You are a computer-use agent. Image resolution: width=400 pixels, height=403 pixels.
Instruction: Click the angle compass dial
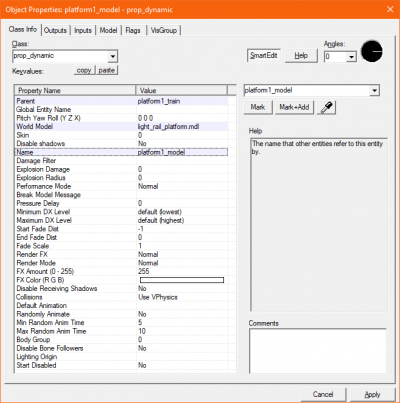[372, 51]
